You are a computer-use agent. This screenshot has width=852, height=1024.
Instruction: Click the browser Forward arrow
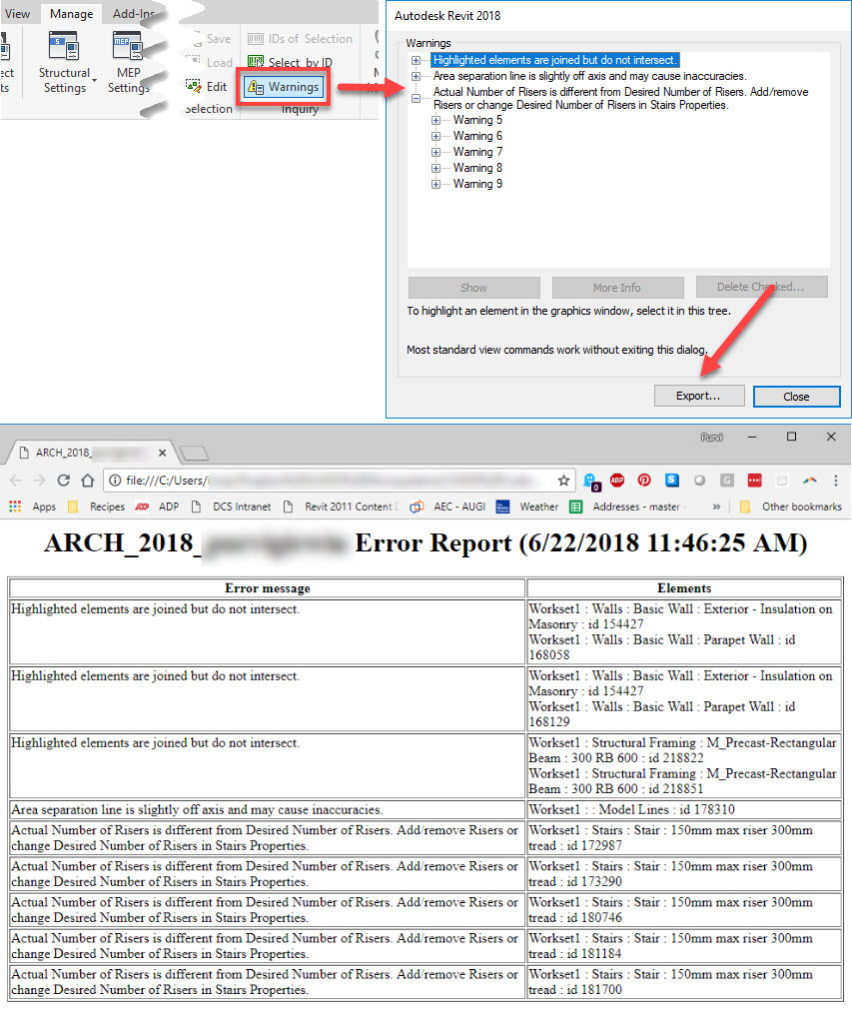point(39,481)
